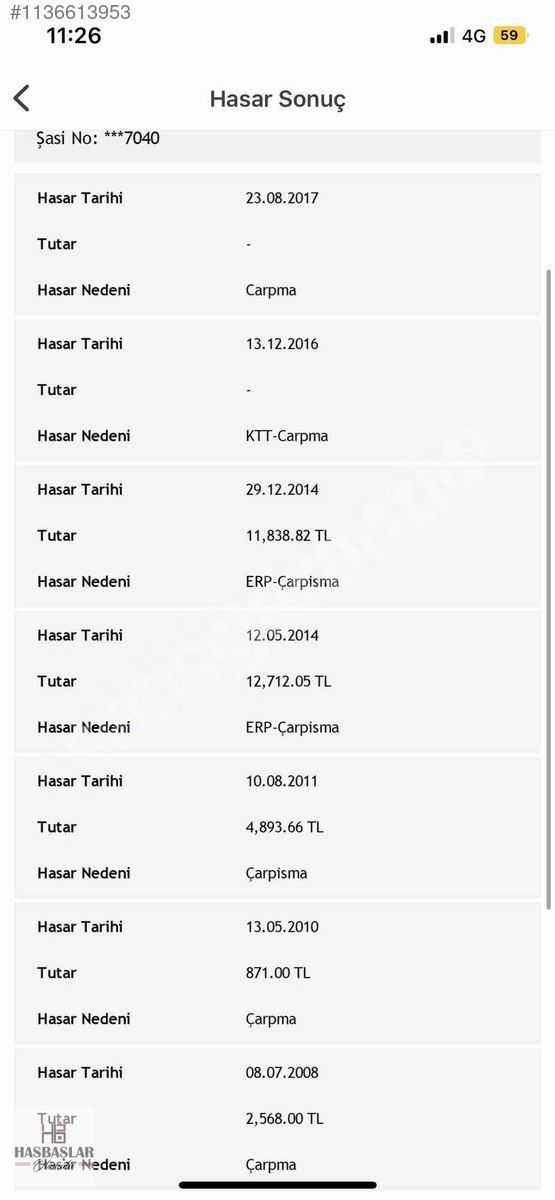The height and width of the screenshot is (1200, 555).
Task: Tap the 11:26 clock in status bar
Action: (74, 36)
